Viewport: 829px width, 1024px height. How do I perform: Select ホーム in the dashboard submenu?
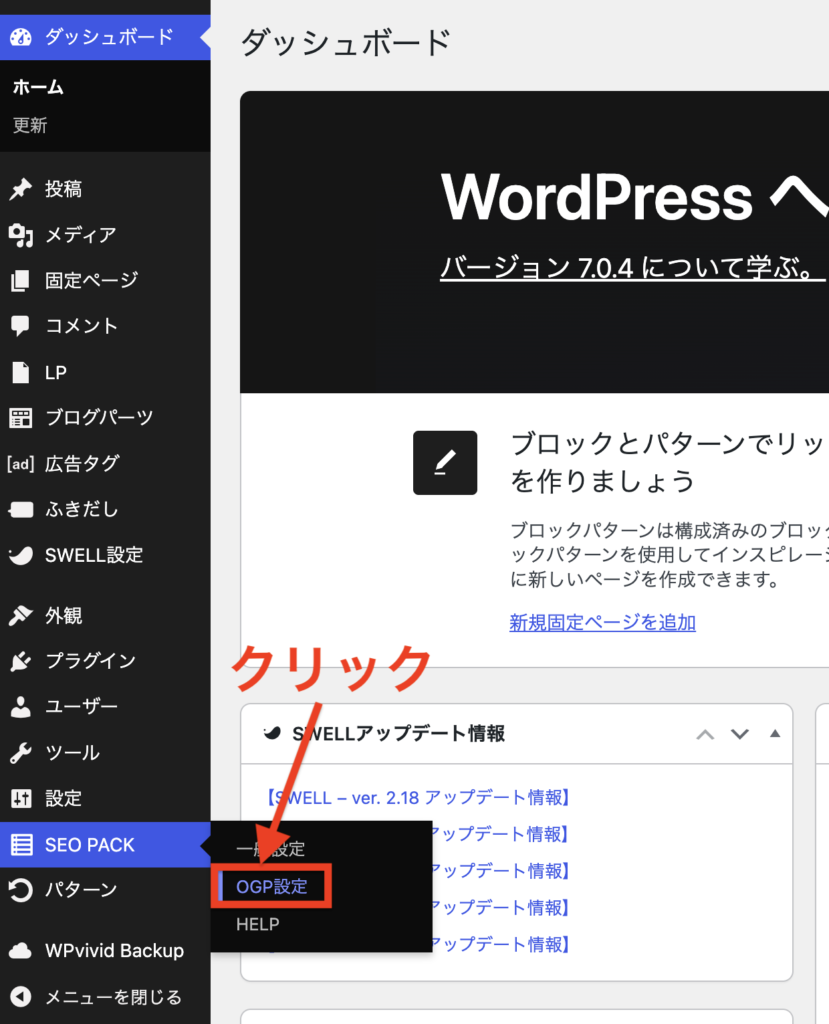[38, 88]
